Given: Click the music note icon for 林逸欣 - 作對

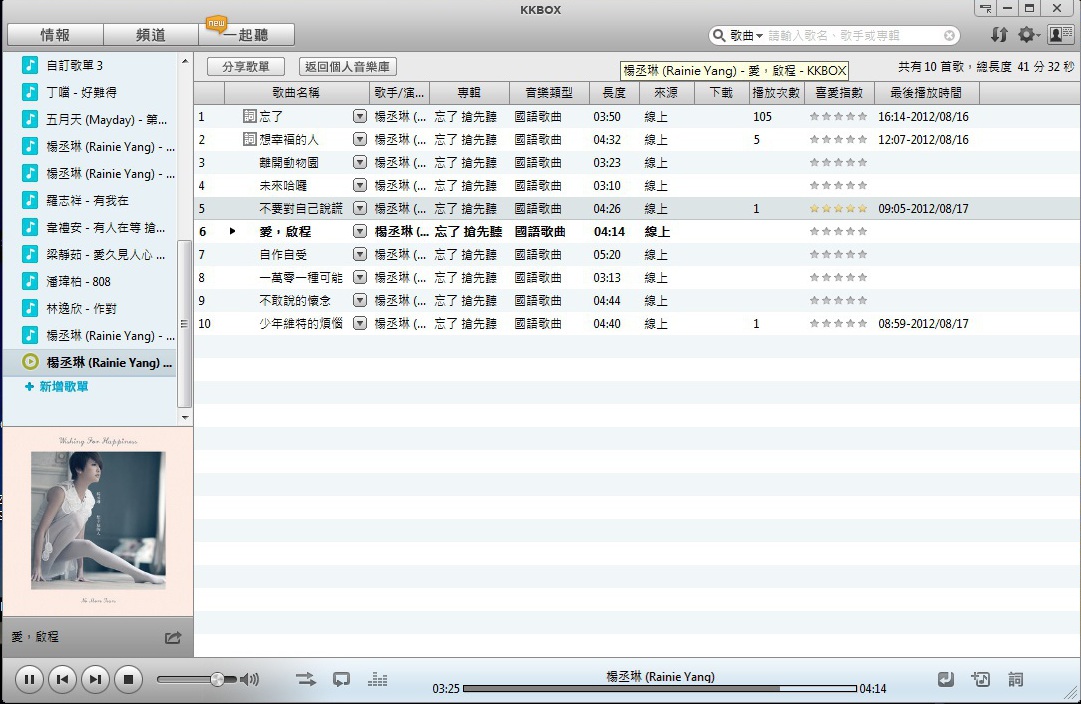Looking at the screenshot, I should pos(30,308).
